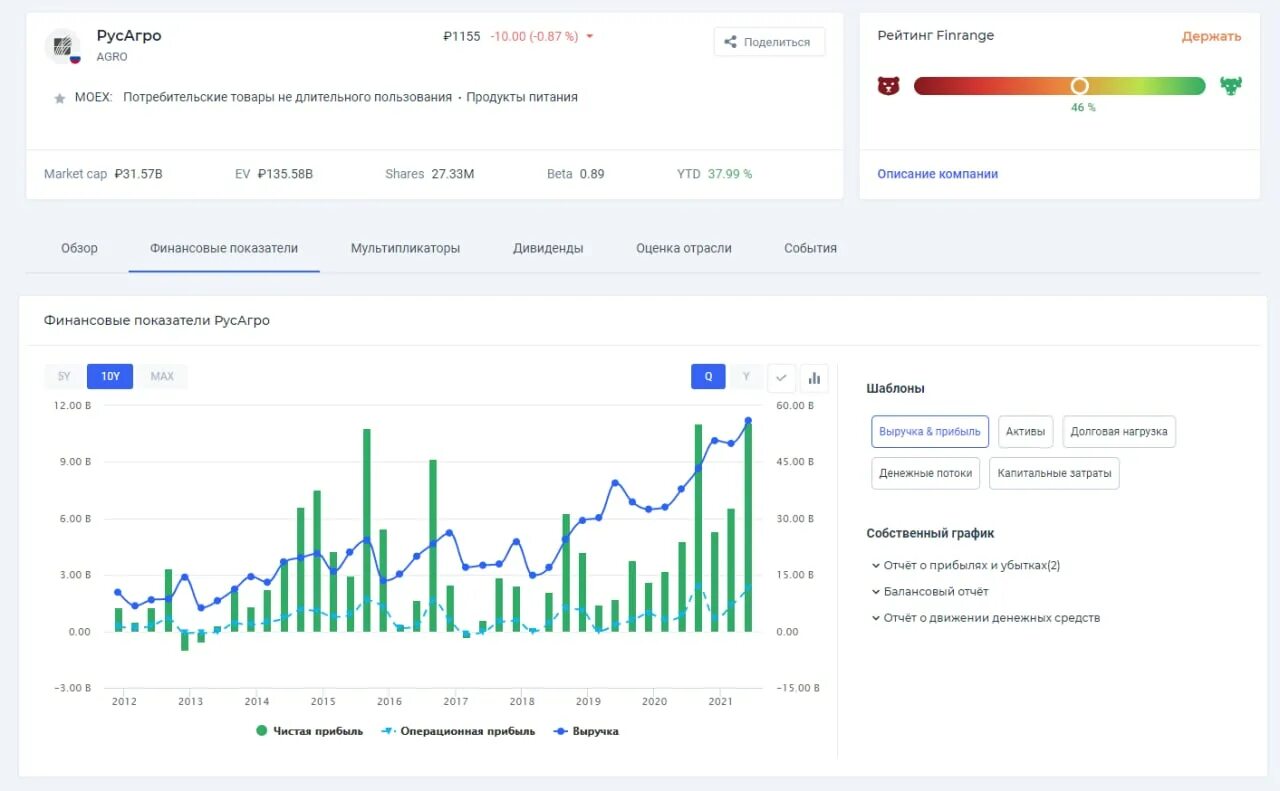Select the Денежные потоки template
Screen dimensions: 1280x791
[925, 473]
